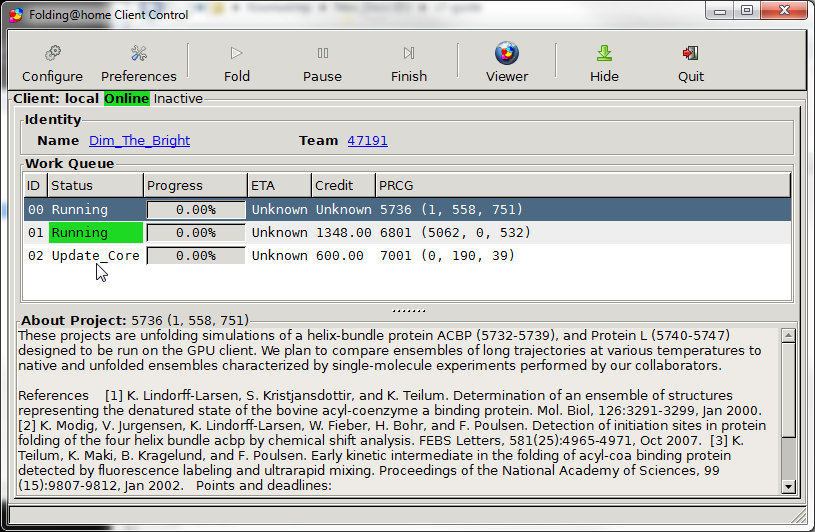Click the Credit column header

click(x=343, y=185)
